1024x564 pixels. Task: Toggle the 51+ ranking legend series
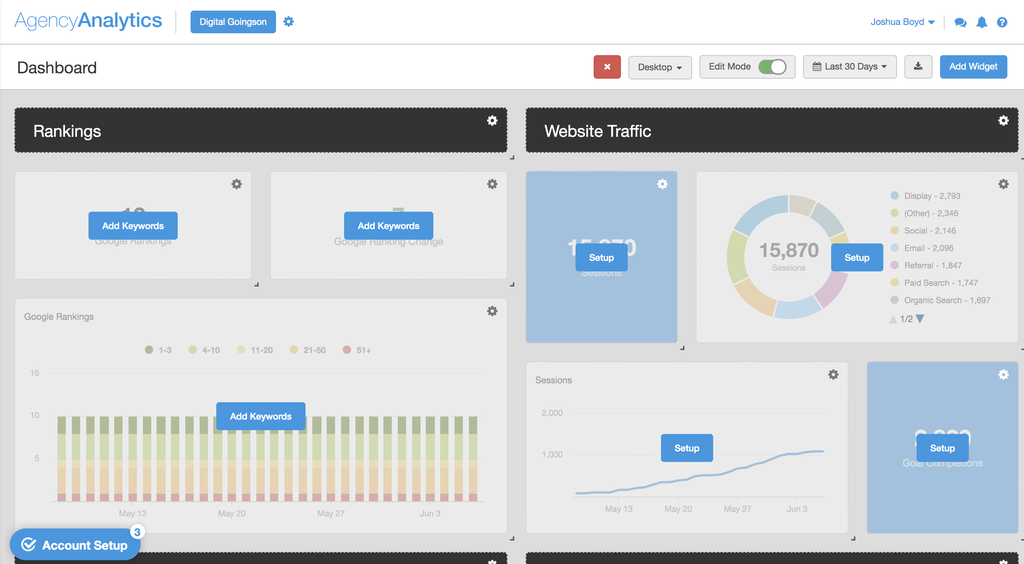(356, 350)
